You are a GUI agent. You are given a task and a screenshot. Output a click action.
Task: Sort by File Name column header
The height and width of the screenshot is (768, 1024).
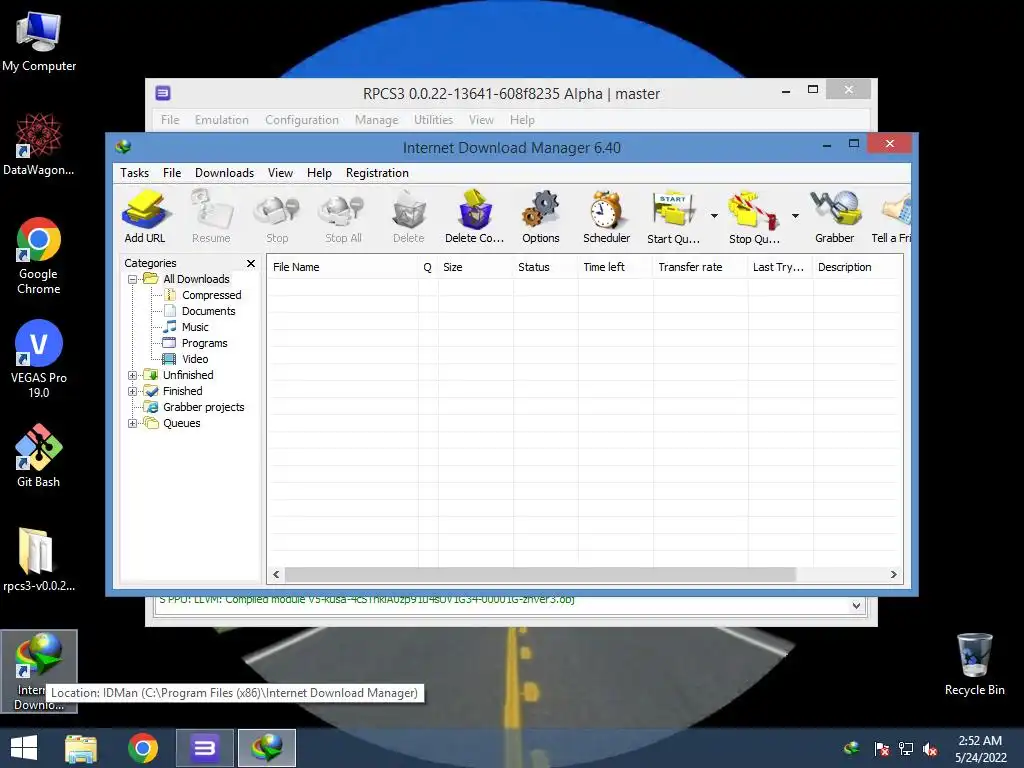(342, 267)
